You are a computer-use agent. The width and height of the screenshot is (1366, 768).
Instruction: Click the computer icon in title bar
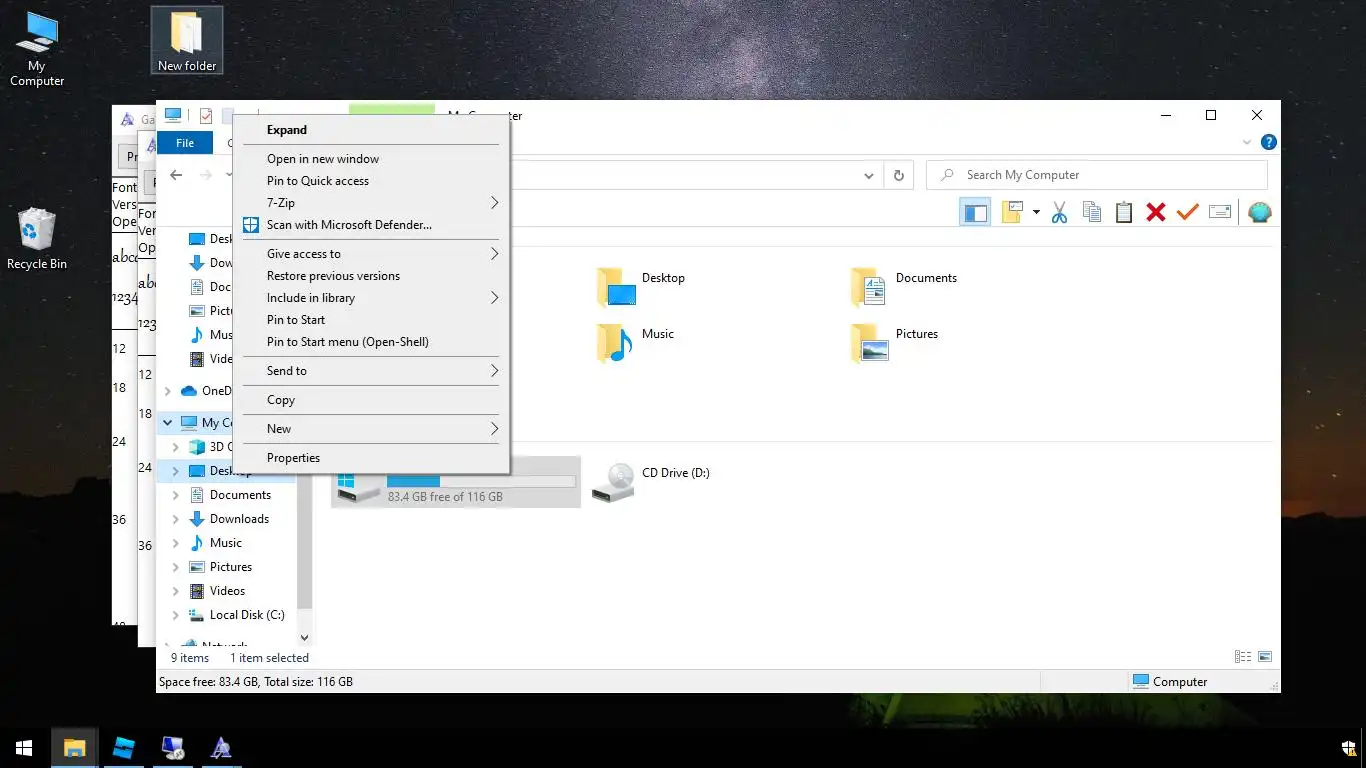173,116
